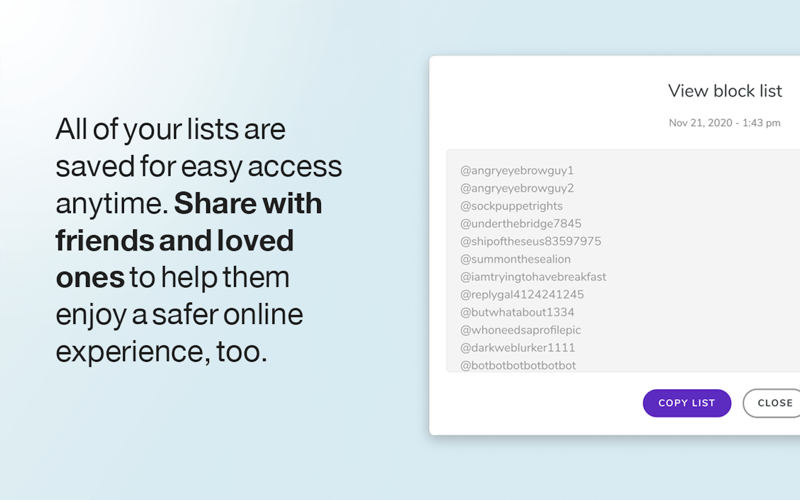Image resolution: width=800 pixels, height=500 pixels.
Task: Click the 'All of your lists are' line
Action: [x=170, y=129]
